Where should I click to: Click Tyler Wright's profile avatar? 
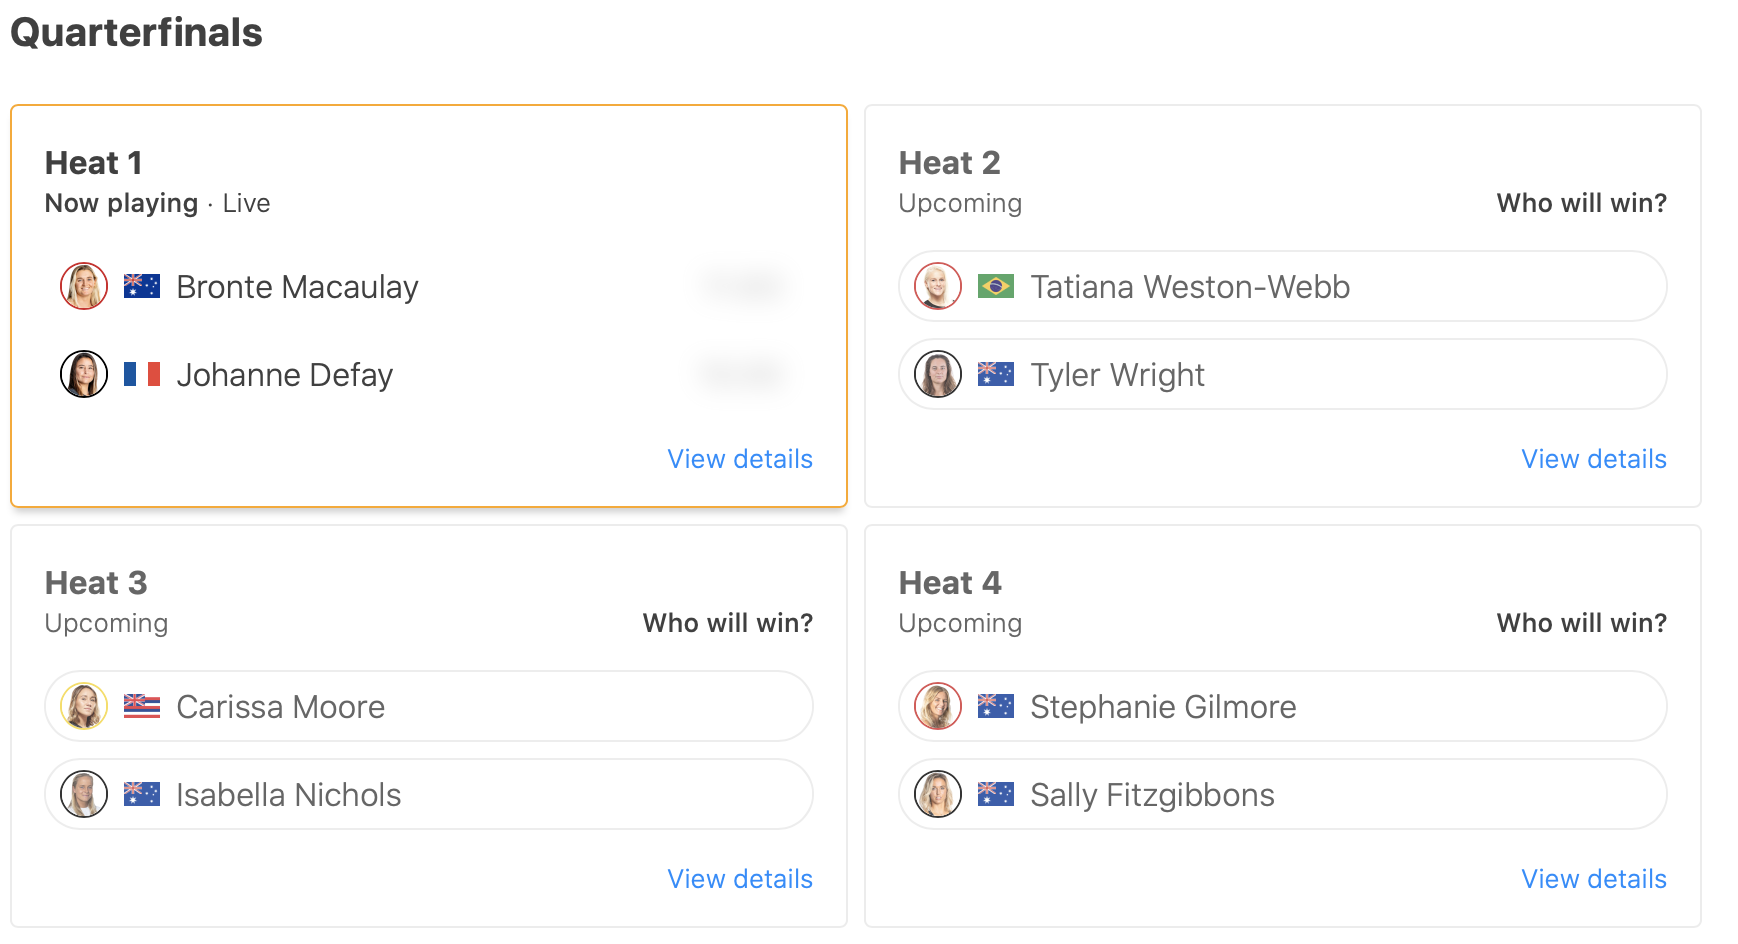tap(938, 375)
